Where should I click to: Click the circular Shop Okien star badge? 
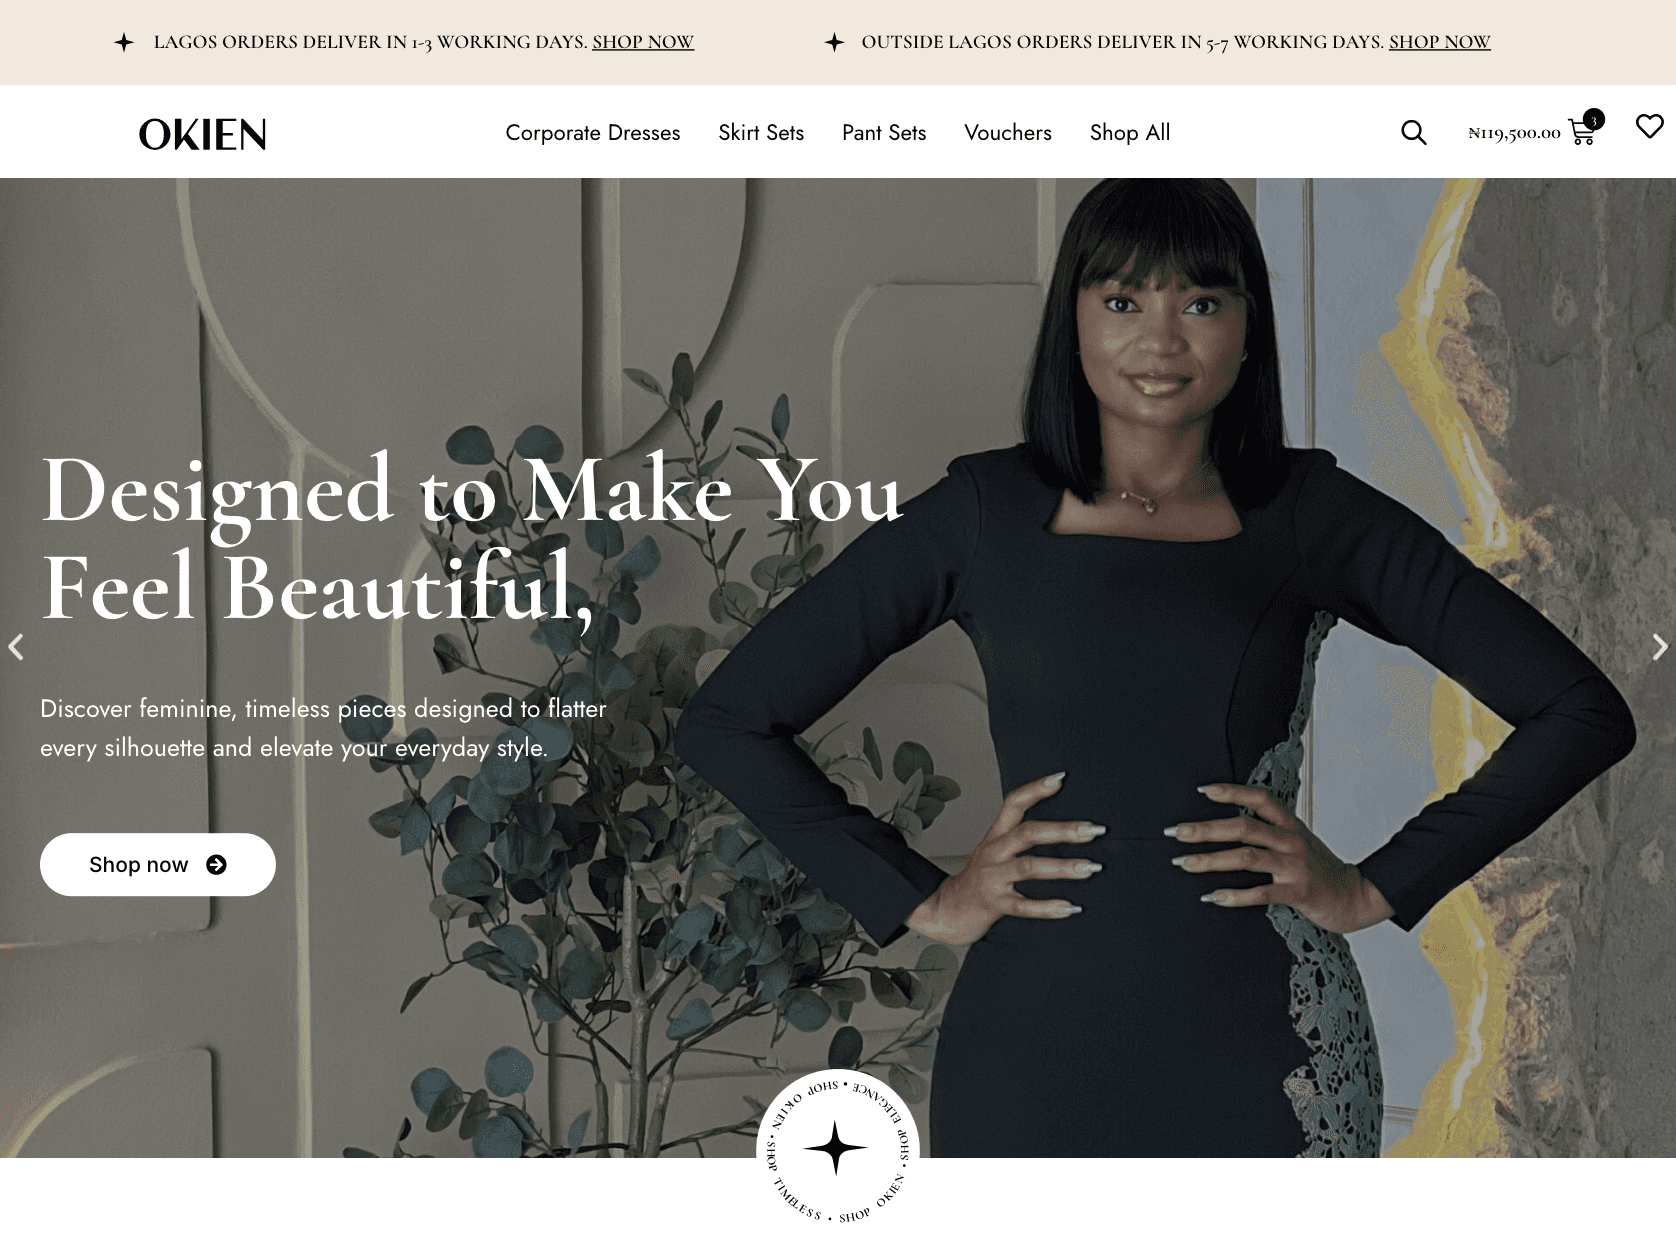click(837, 1148)
